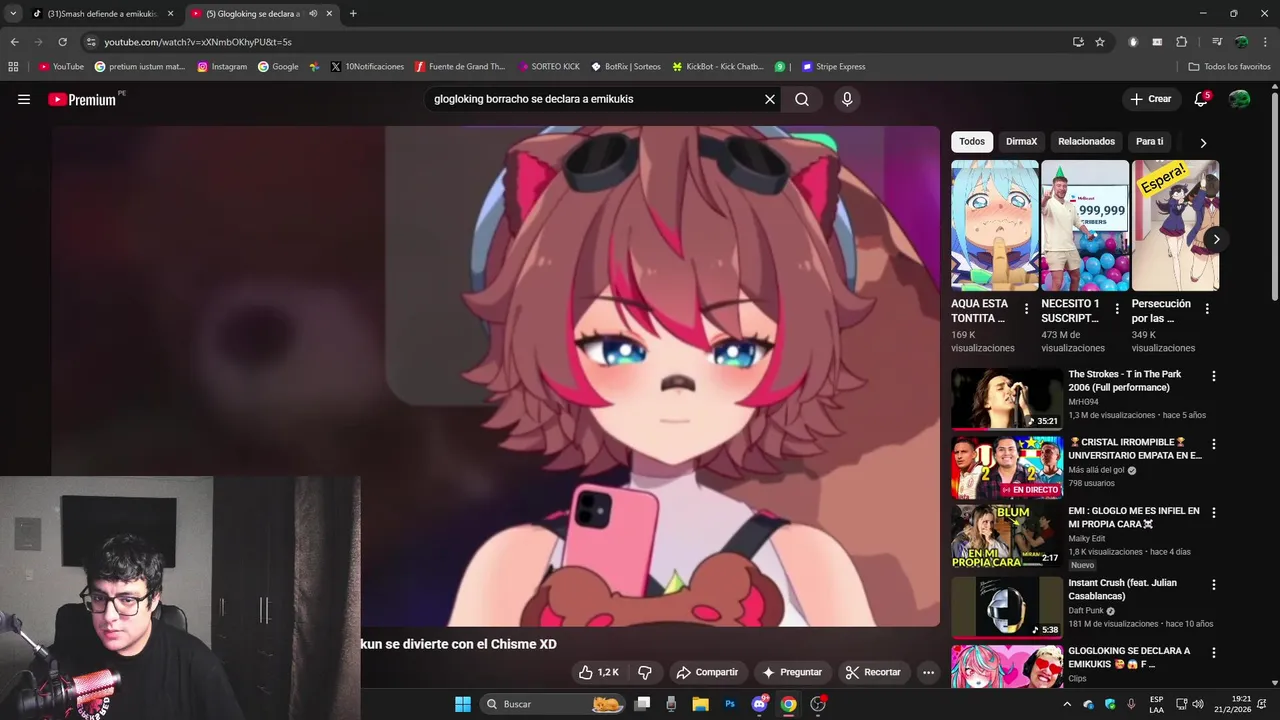Image resolution: width=1280 pixels, height=720 pixels.
Task: Open options for The Strokes video
Action: 1214,376
